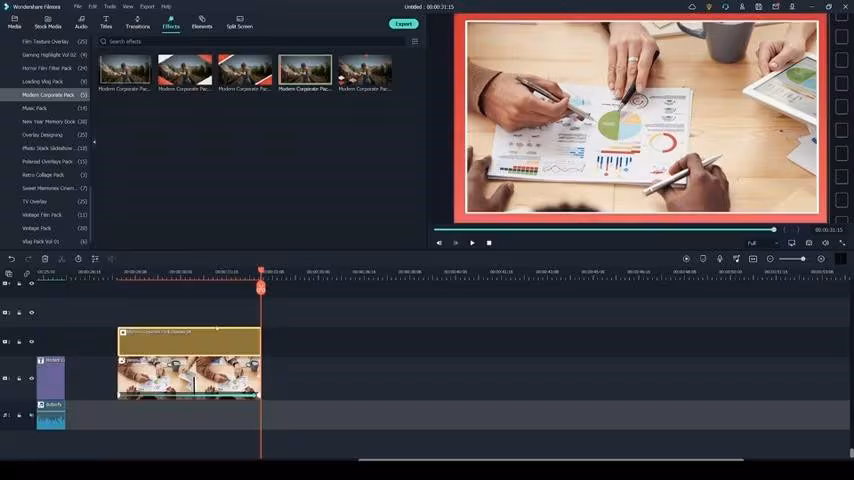Hide video track 1 with eye icon
Image resolution: width=854 pixels, height=480 pixels.
click(32, 378)
